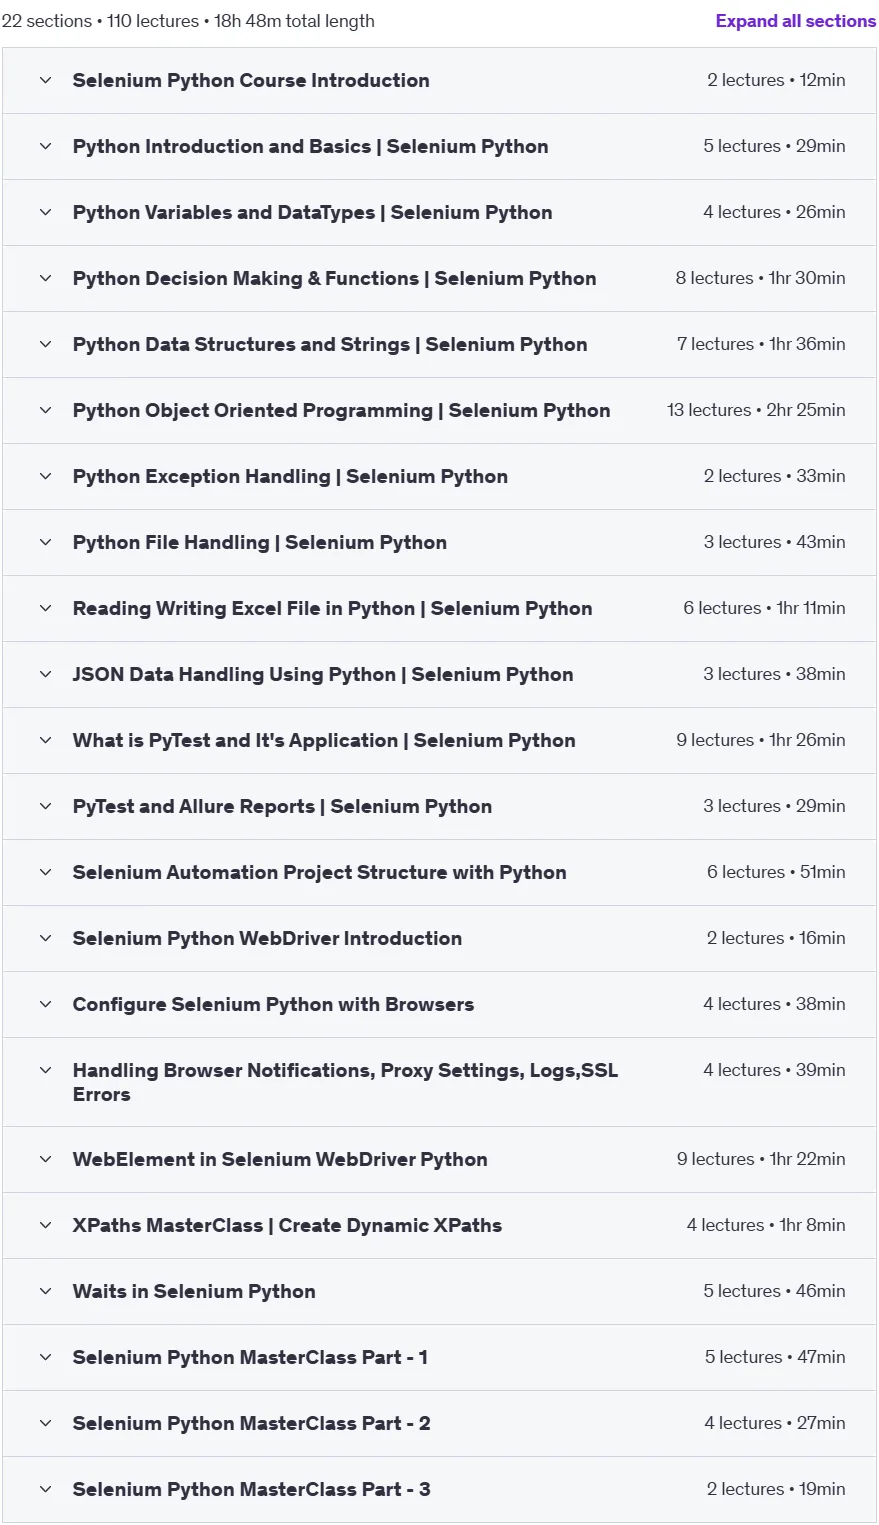Expand chevron for Configure Selenium Python with Browsers
Viewport: 879px width, 1525px height.
click(45, 1004)
